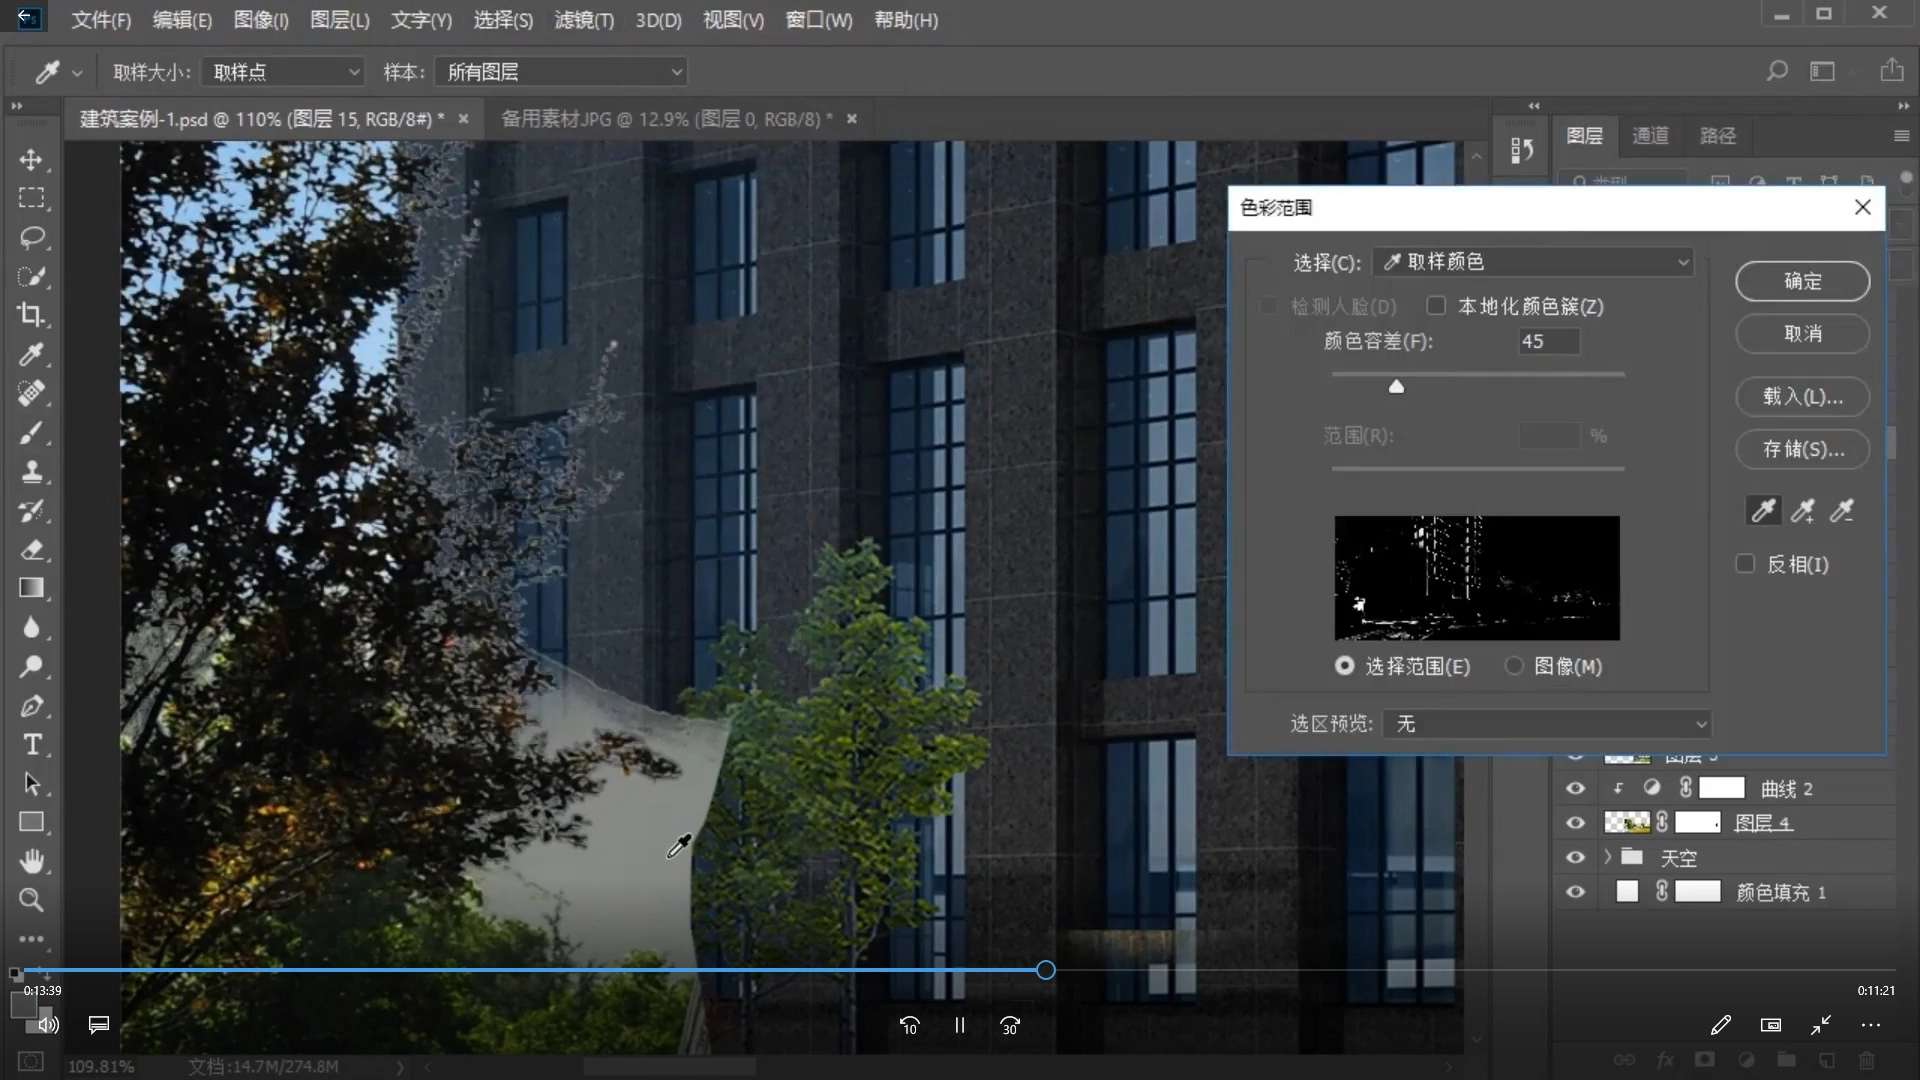
Task: Select the Hand tool
Action: pyautogui.click(x=31, y=861)
